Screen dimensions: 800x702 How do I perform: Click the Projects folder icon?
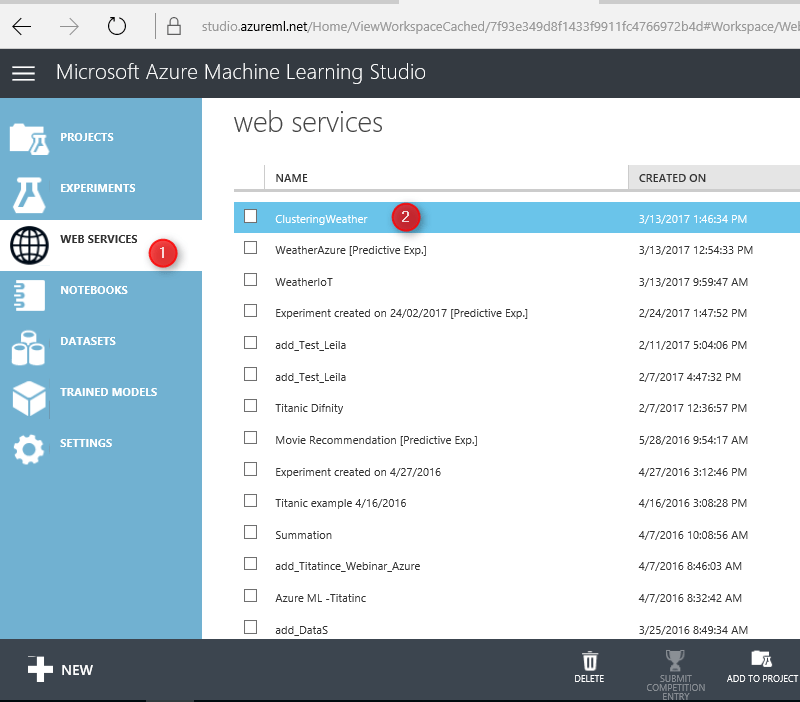29,138
